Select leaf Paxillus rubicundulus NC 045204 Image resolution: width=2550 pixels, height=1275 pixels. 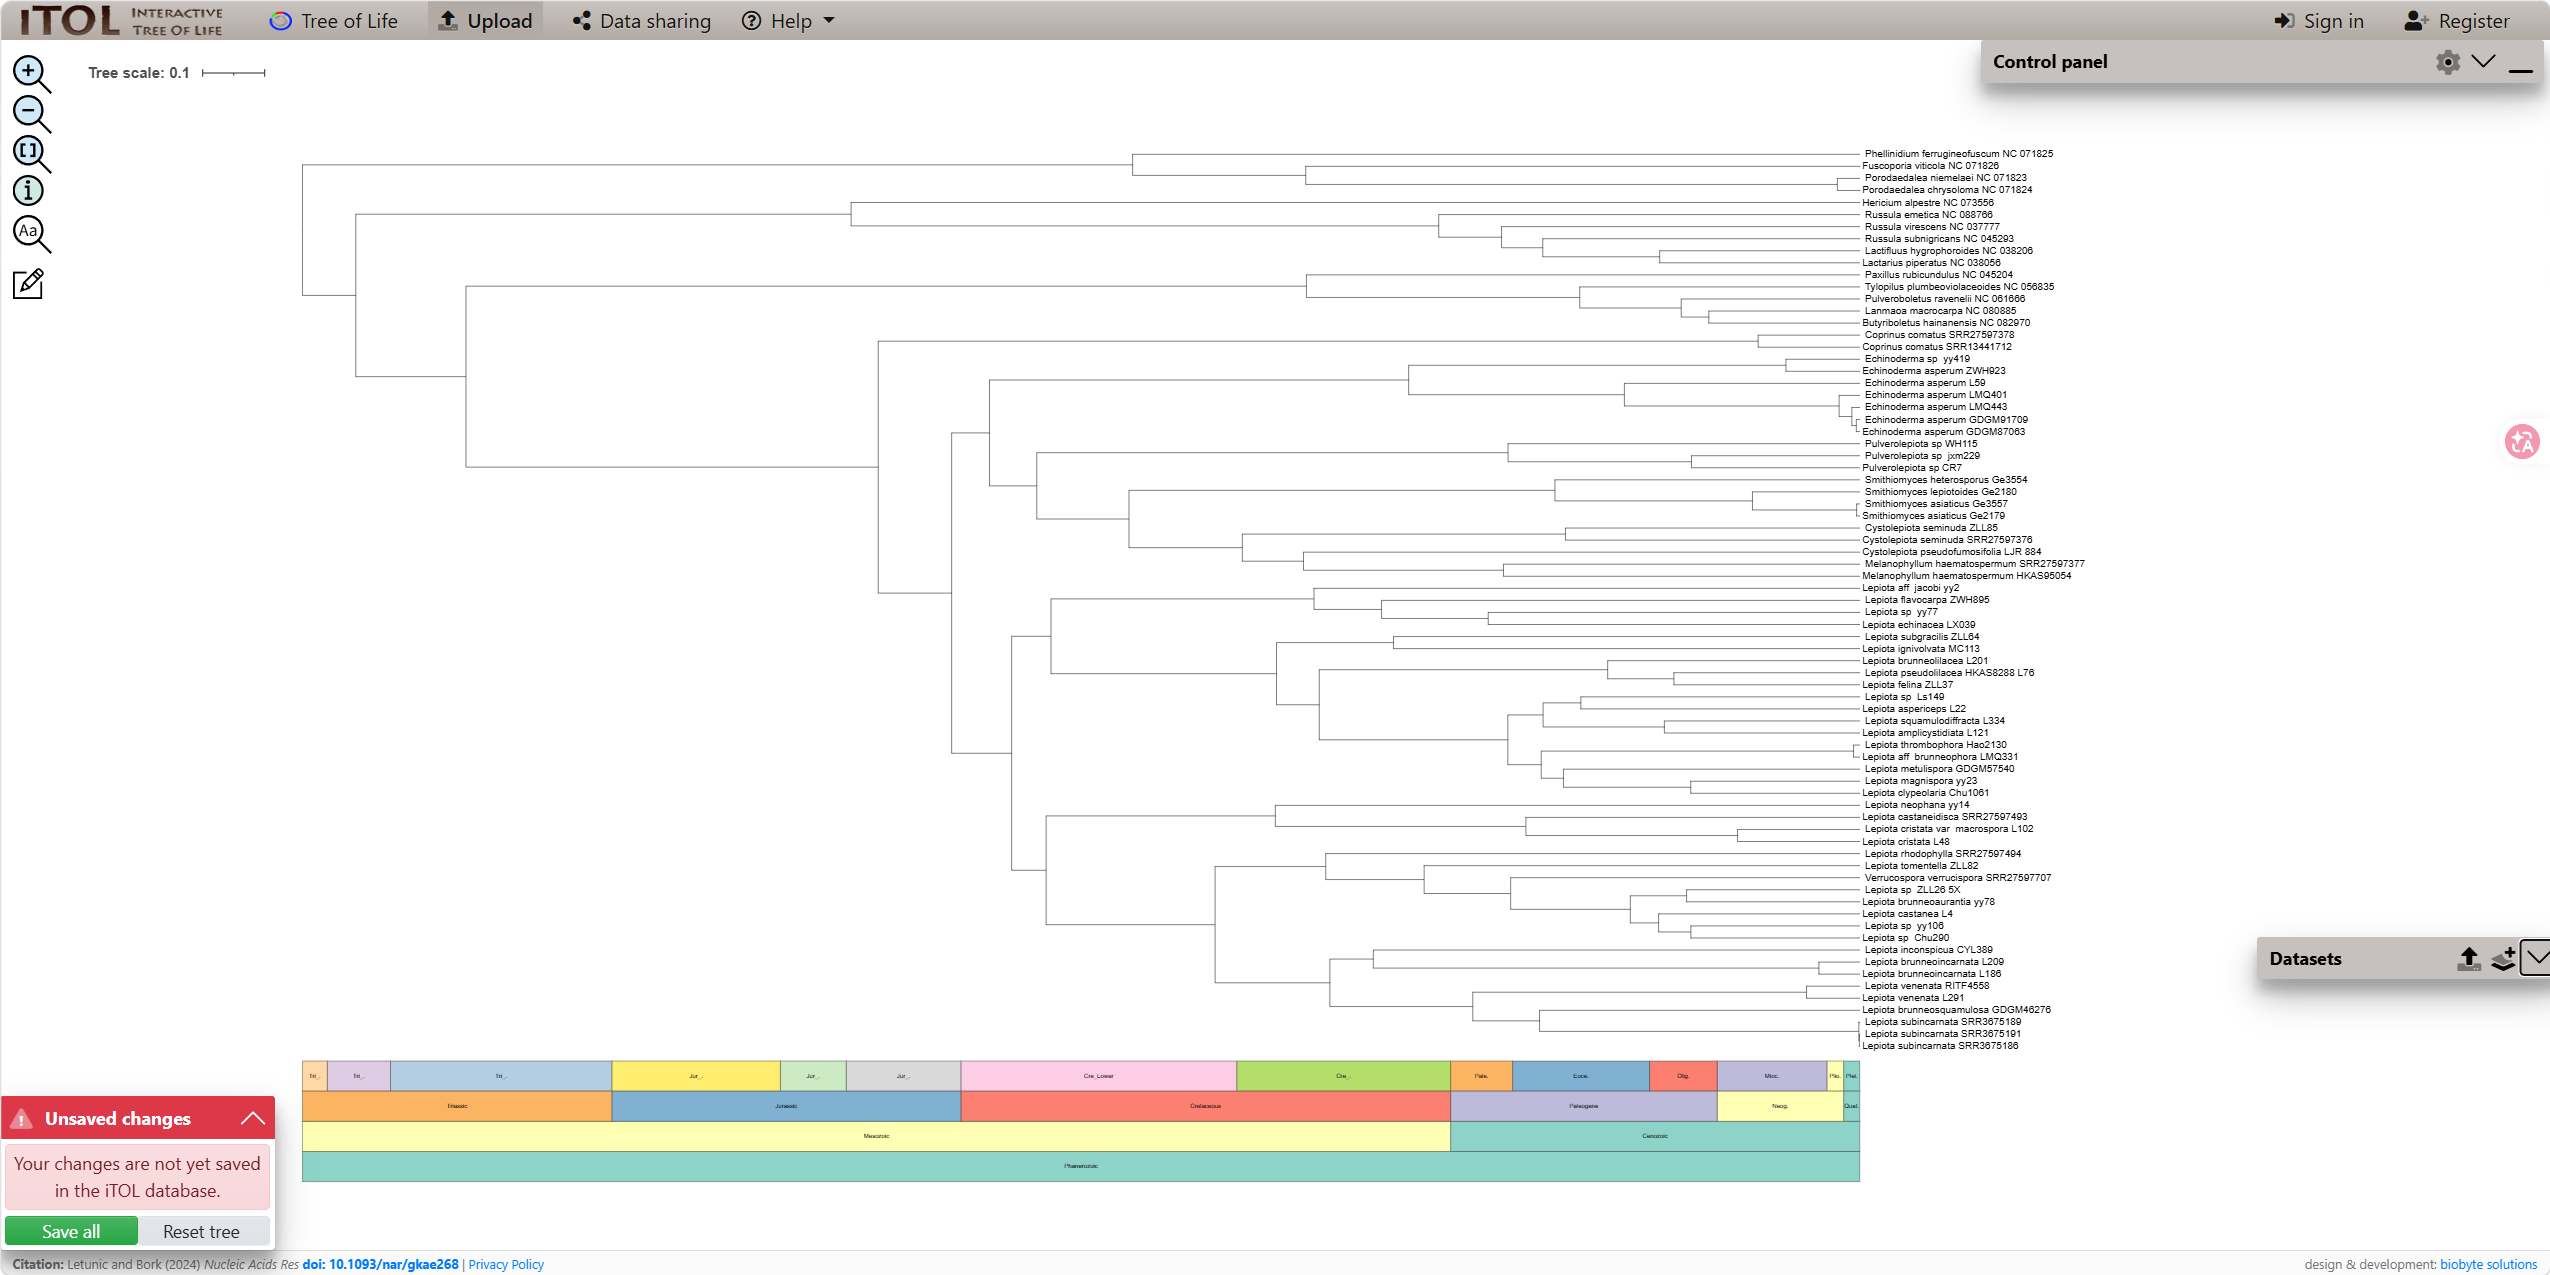click(1938, 275)
